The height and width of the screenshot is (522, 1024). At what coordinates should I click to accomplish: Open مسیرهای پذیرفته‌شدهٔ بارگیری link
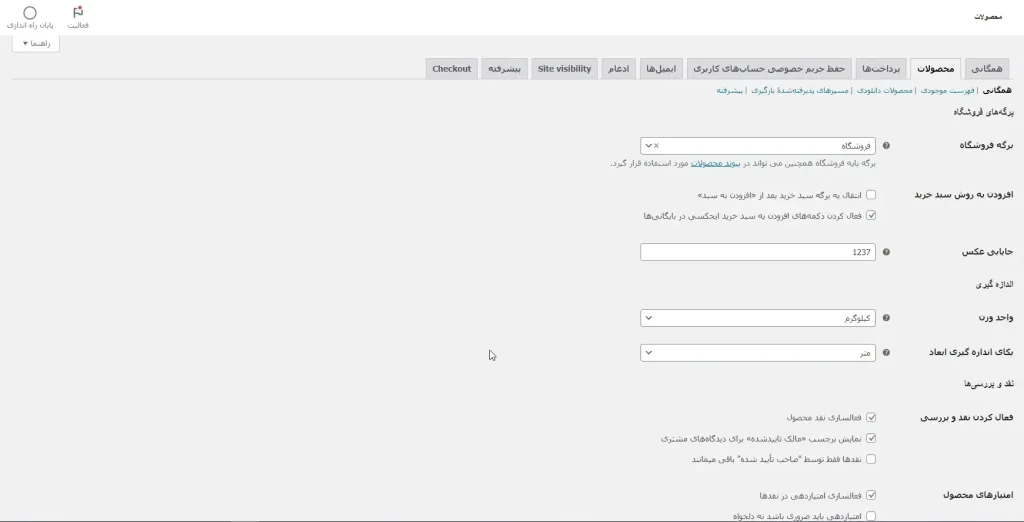point(799,91)
